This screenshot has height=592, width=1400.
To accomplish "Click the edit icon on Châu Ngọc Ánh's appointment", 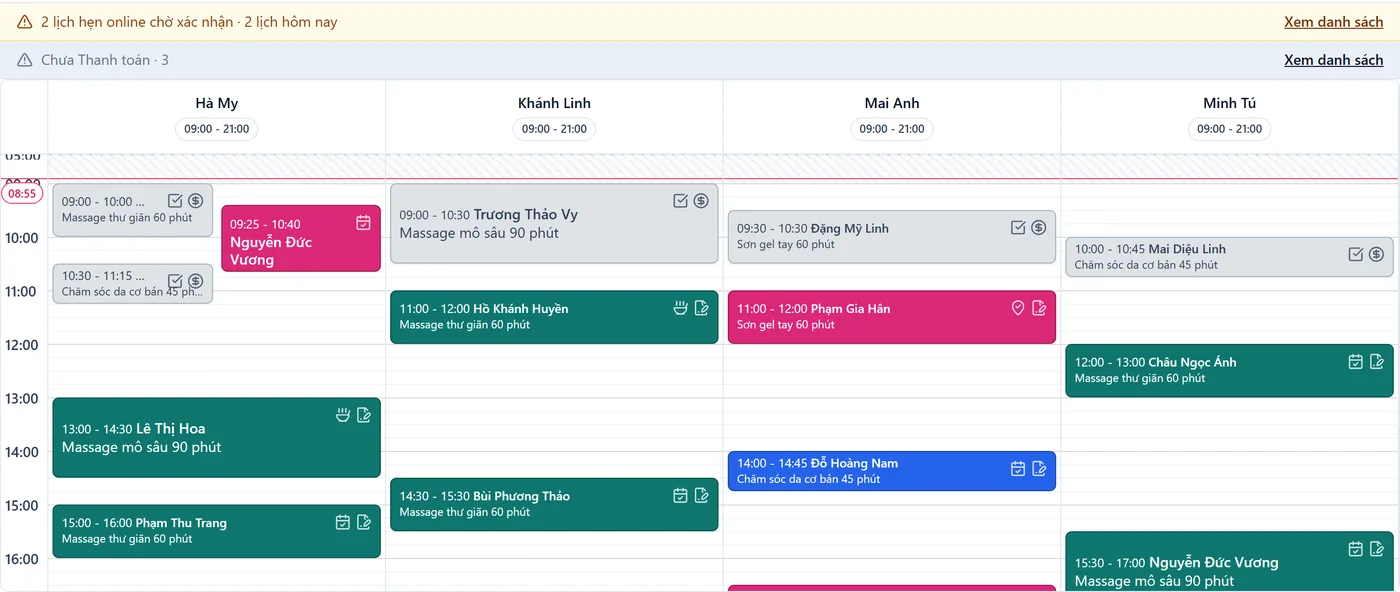I will tap(1376, 362).
